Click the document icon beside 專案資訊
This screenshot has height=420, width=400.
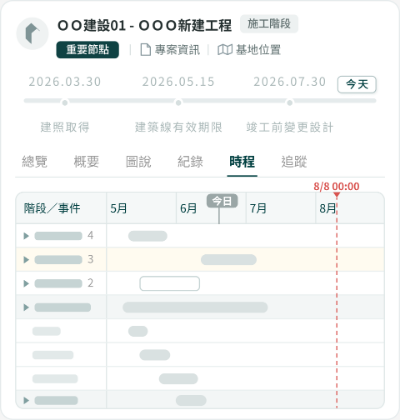tap(145, 50)
